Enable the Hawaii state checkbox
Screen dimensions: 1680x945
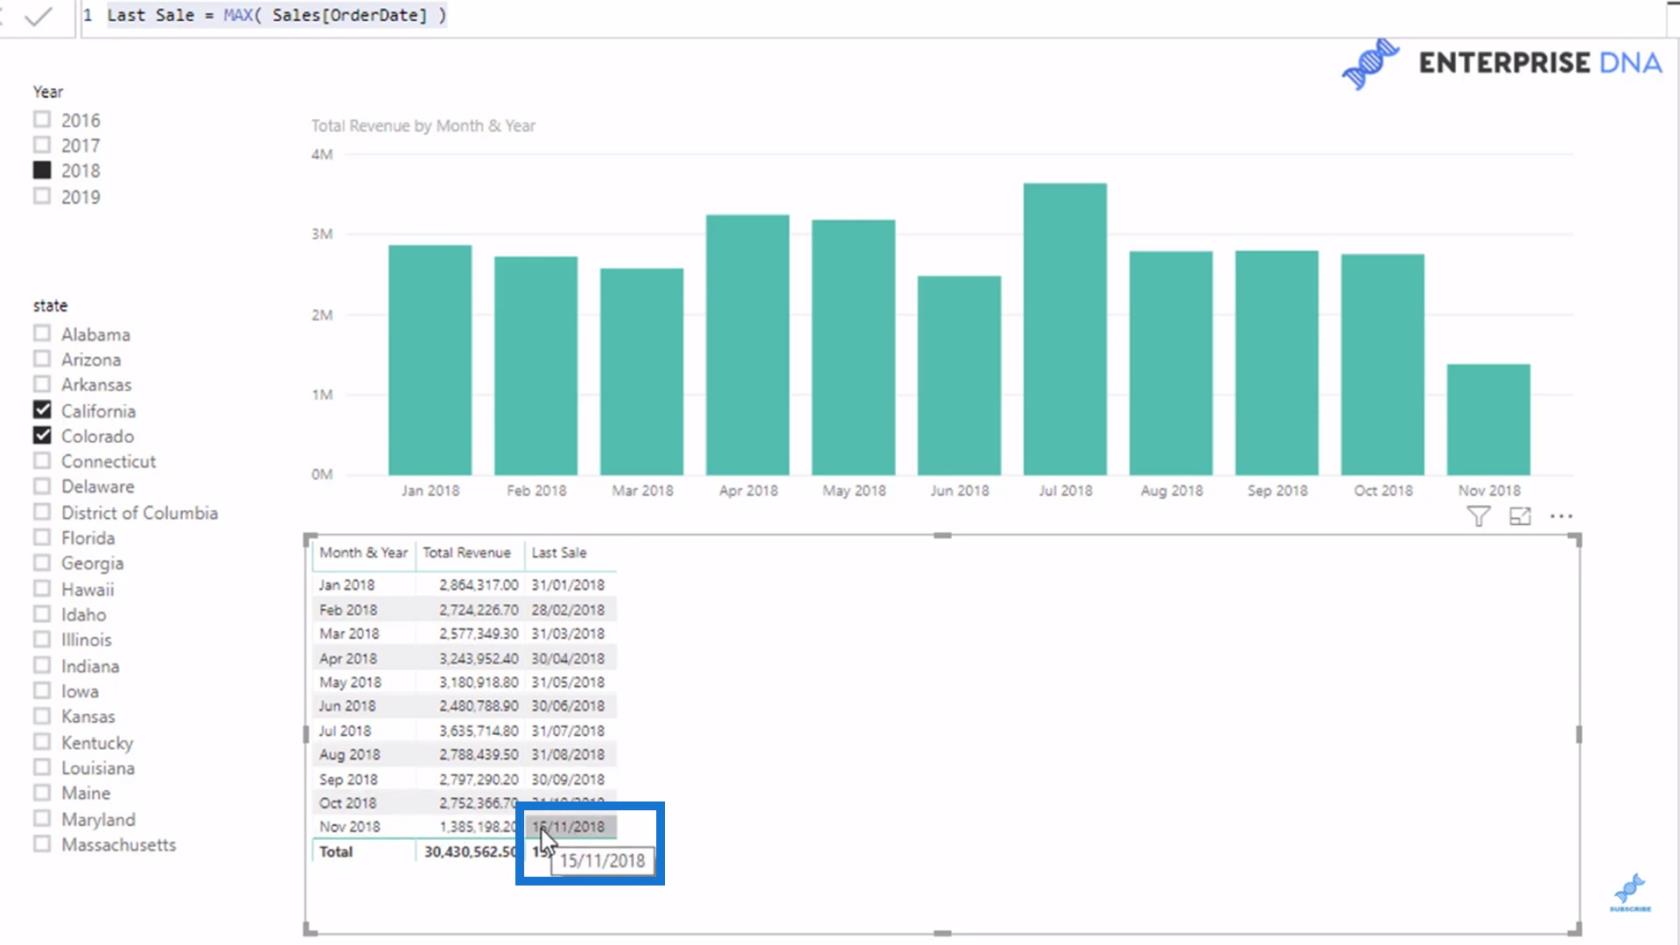(42, 588)
